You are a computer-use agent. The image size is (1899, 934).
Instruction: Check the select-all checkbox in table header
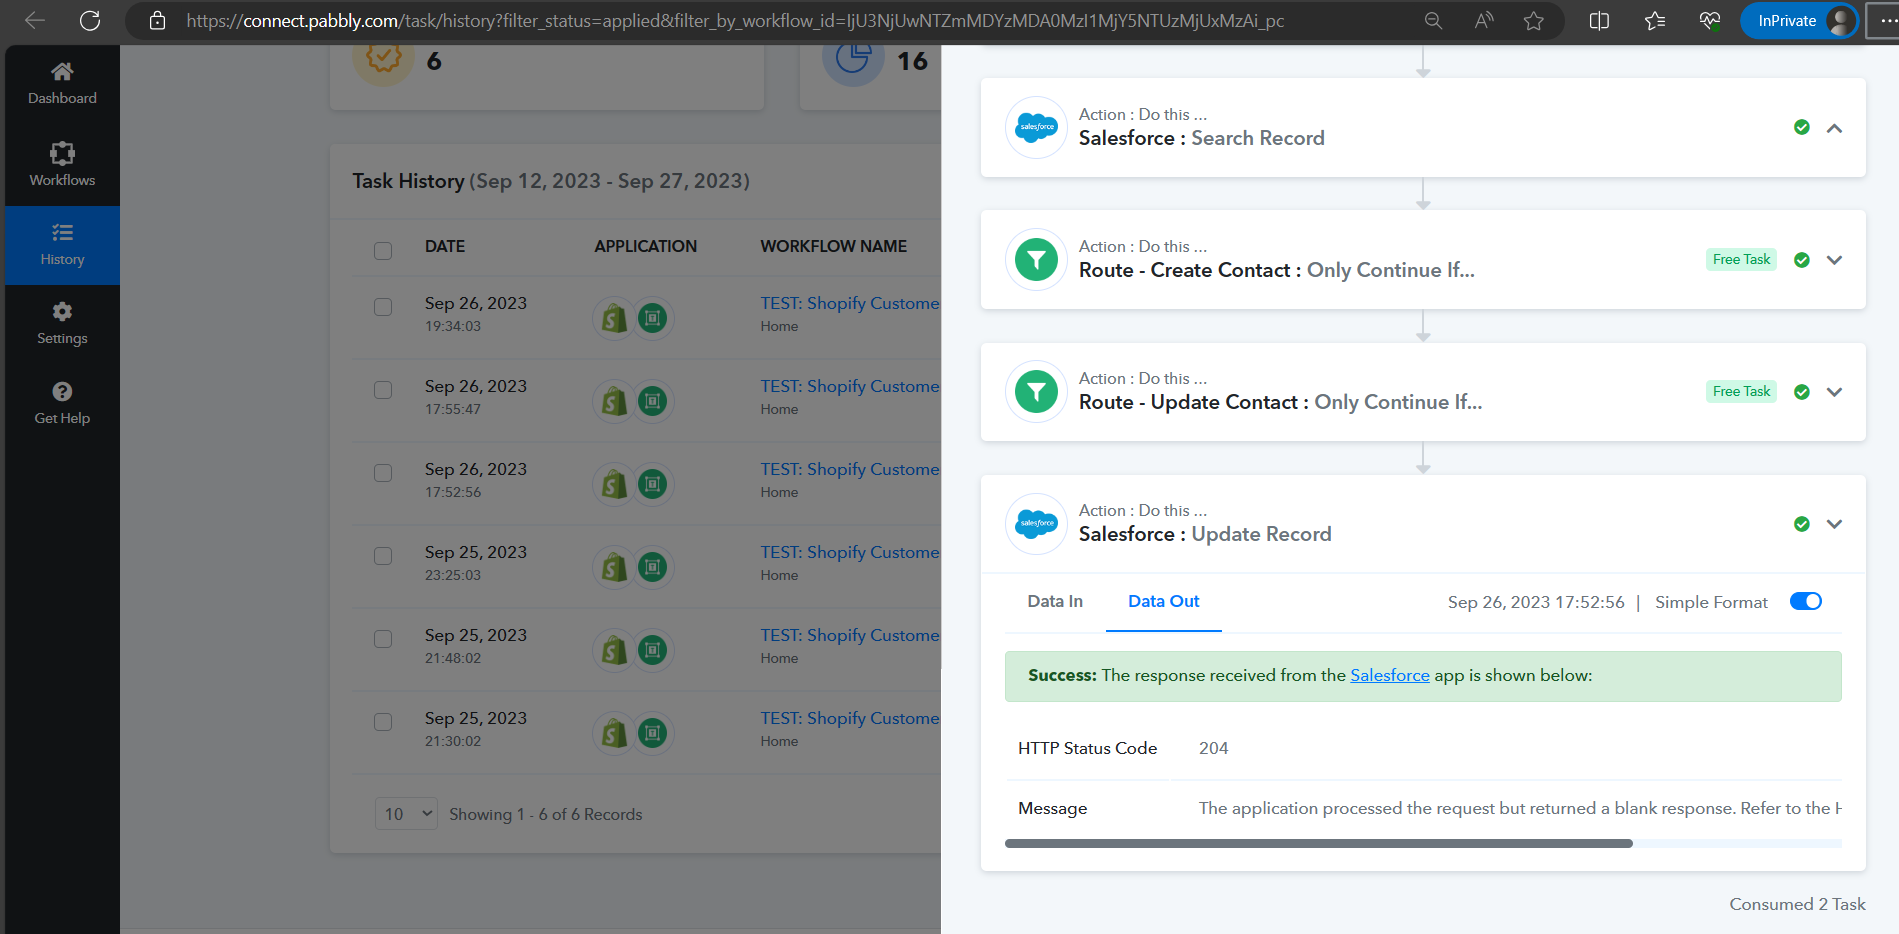[383, 250]
